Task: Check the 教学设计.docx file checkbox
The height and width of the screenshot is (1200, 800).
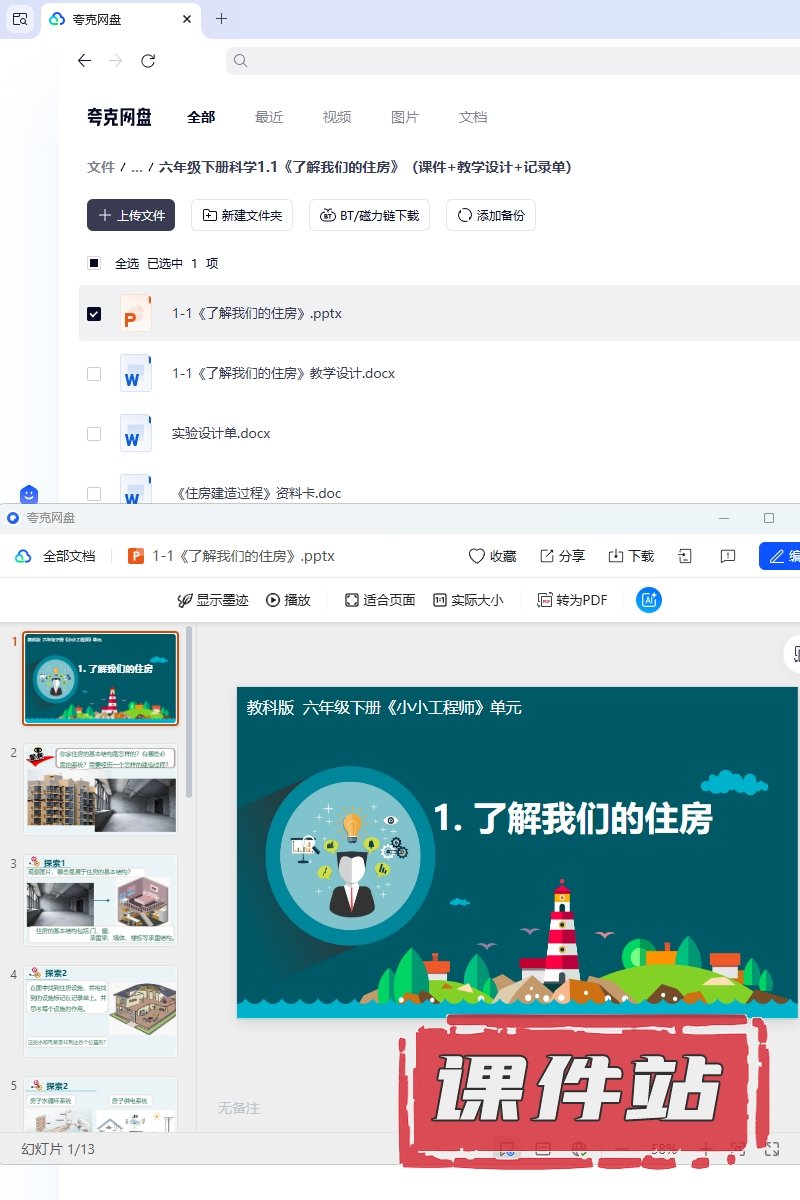Action: click(94, 374)
